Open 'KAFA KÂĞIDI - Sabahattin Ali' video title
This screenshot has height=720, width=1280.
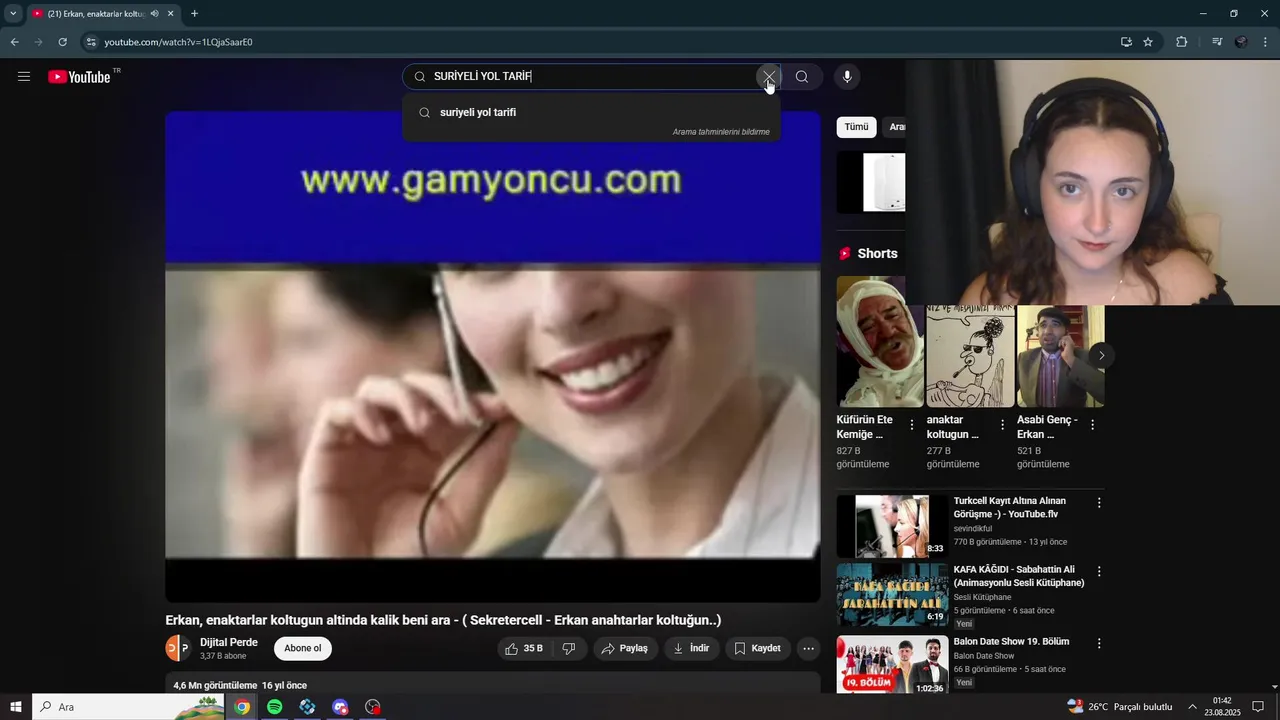click(x=1019, y=576)
